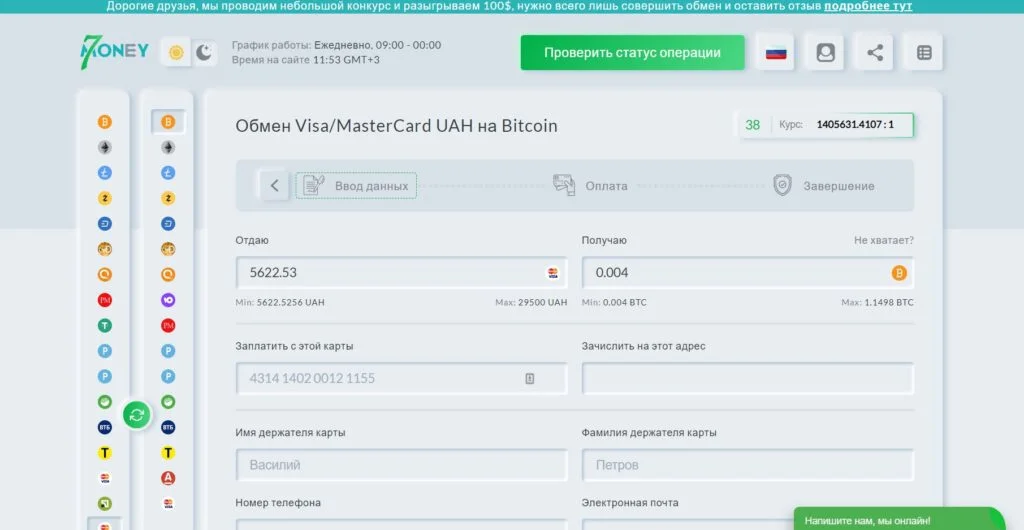
Task: Select Tinkoff in the right currency column
Action: [168, 453]
